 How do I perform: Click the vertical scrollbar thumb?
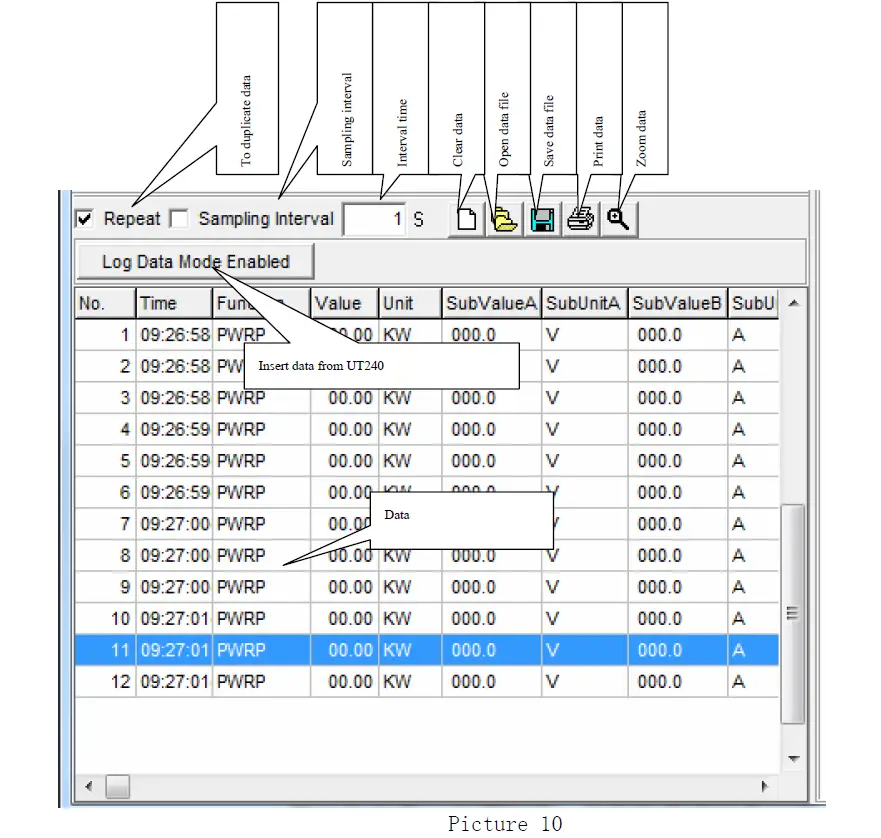pos(793,614)
